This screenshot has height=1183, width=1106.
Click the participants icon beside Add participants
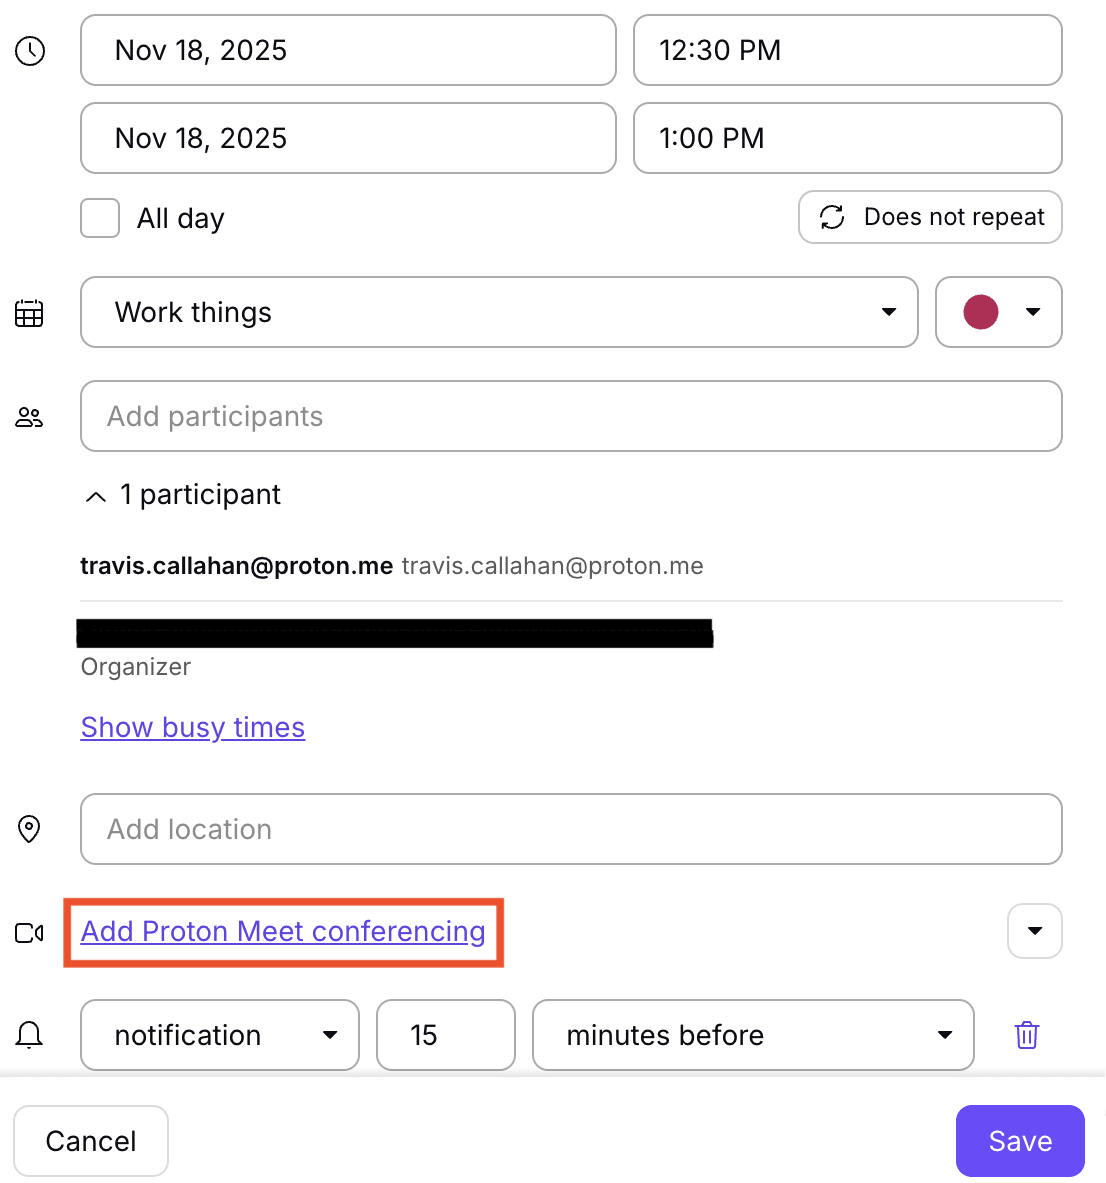click(29, 417)
